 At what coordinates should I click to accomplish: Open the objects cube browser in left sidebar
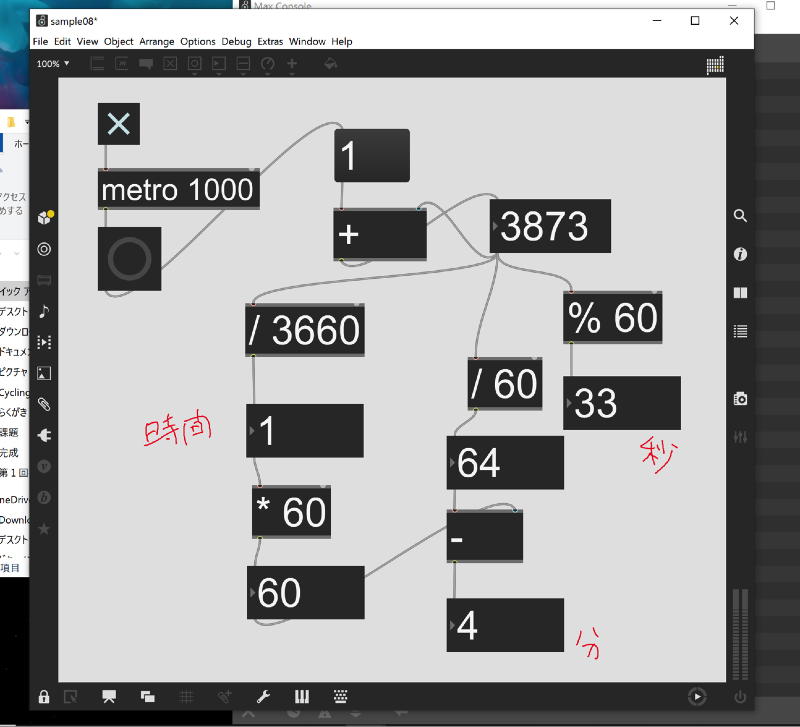coord(45,218)
